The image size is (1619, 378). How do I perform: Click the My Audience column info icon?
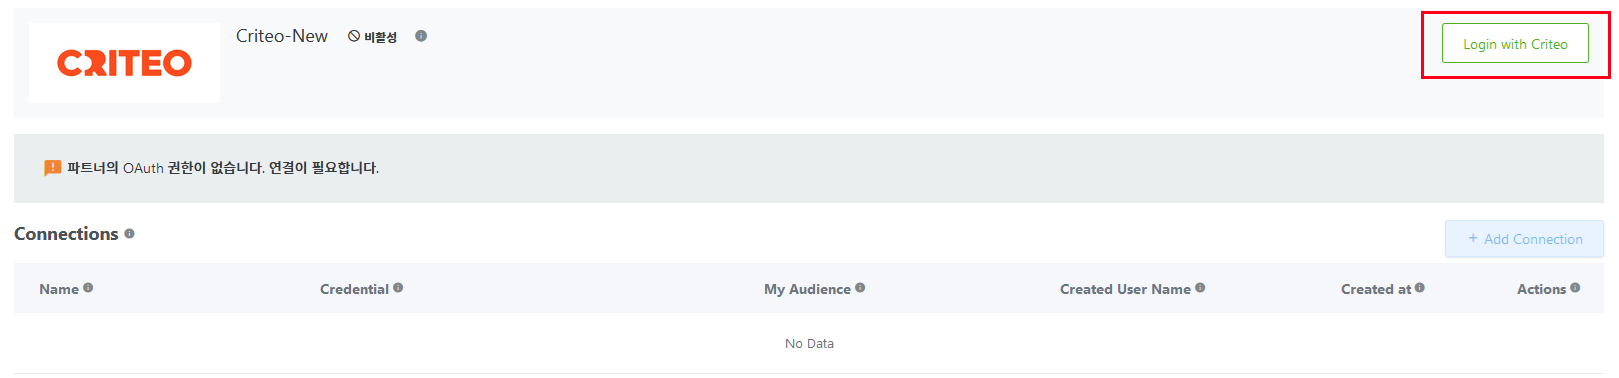point(860,288)
